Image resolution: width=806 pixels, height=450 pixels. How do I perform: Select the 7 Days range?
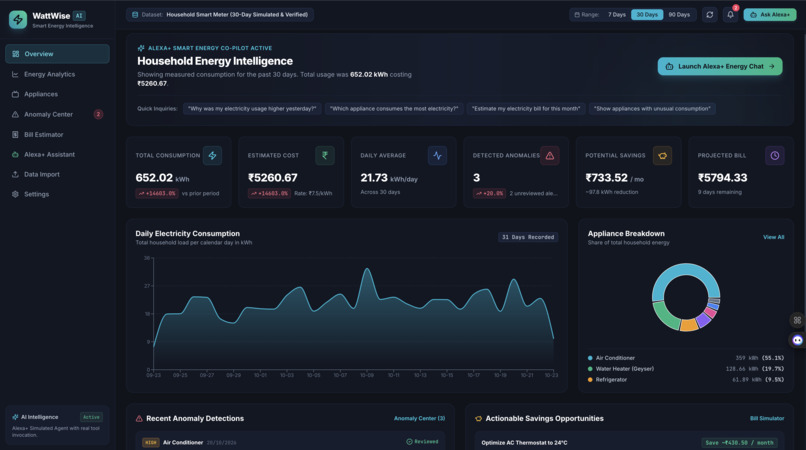(x=617, y=15)
